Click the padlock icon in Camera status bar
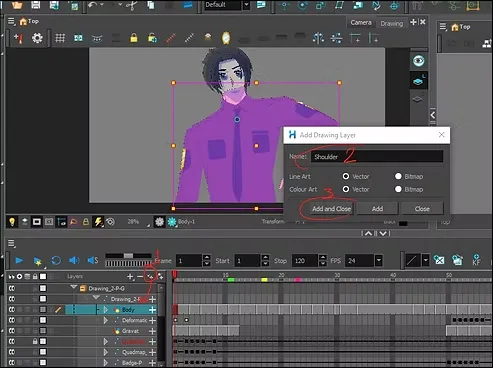Screen dimensions: 493x368 pos(86,222)
